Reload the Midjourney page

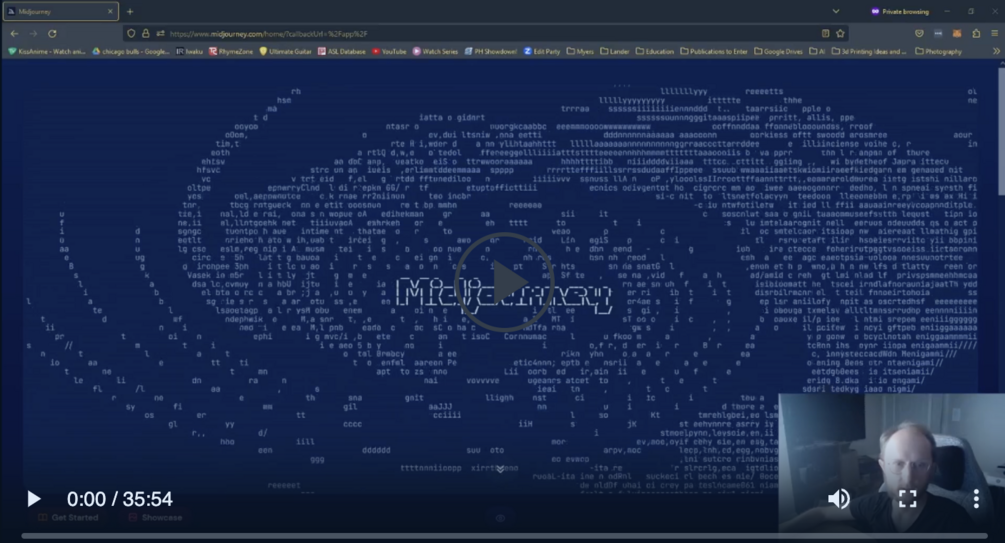pos(53,33)
